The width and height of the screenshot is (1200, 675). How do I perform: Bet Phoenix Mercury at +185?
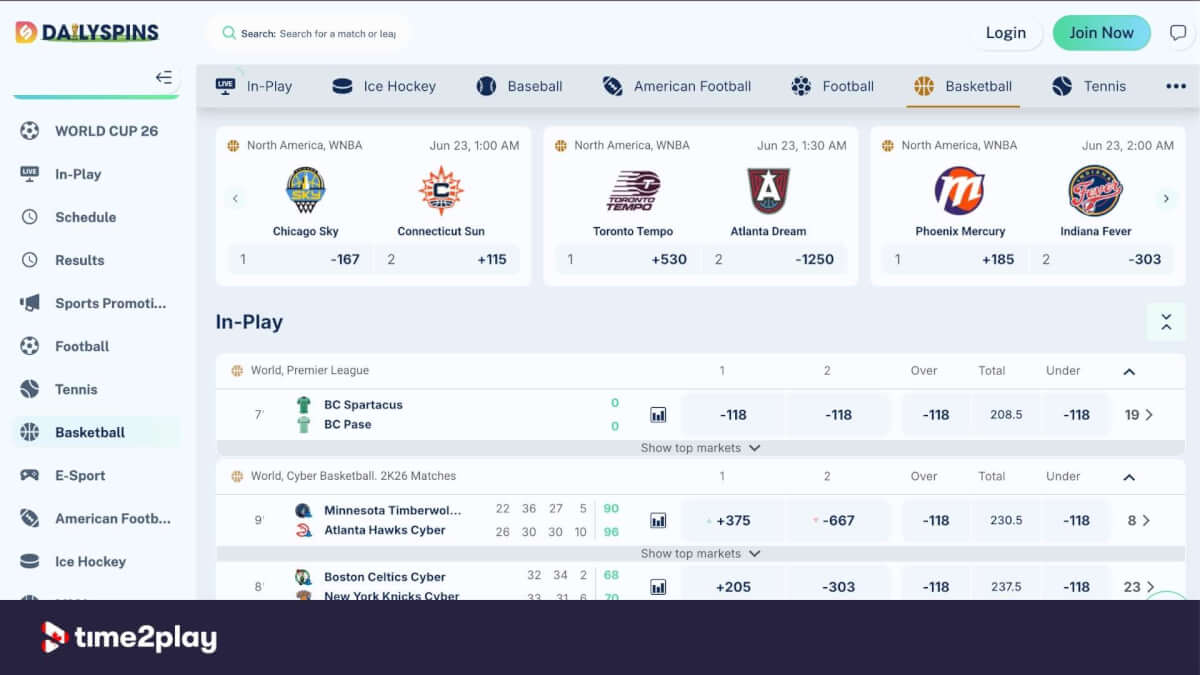point(954,259)
